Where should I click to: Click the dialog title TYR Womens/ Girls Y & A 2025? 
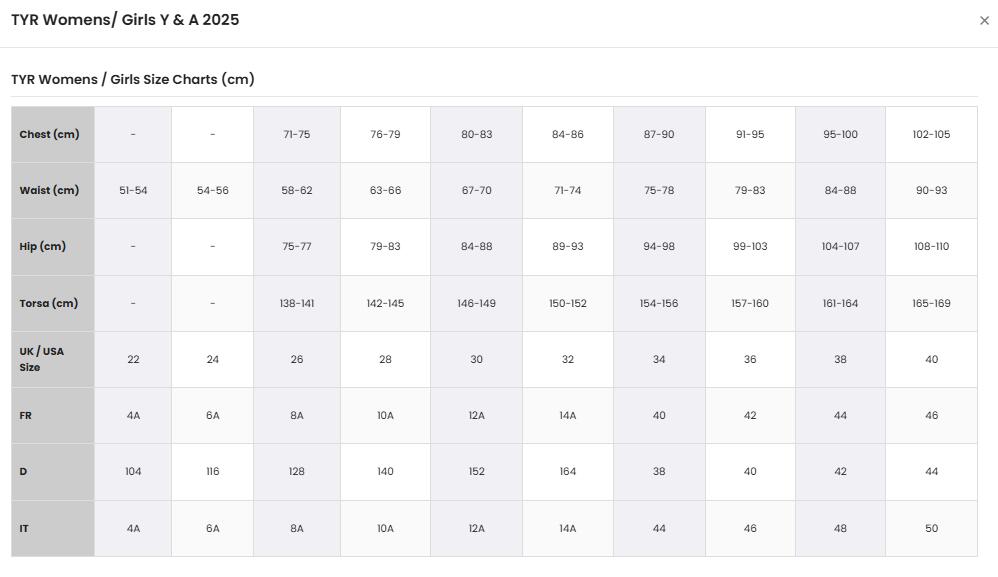pyautogui.click(x=125, y=20)
